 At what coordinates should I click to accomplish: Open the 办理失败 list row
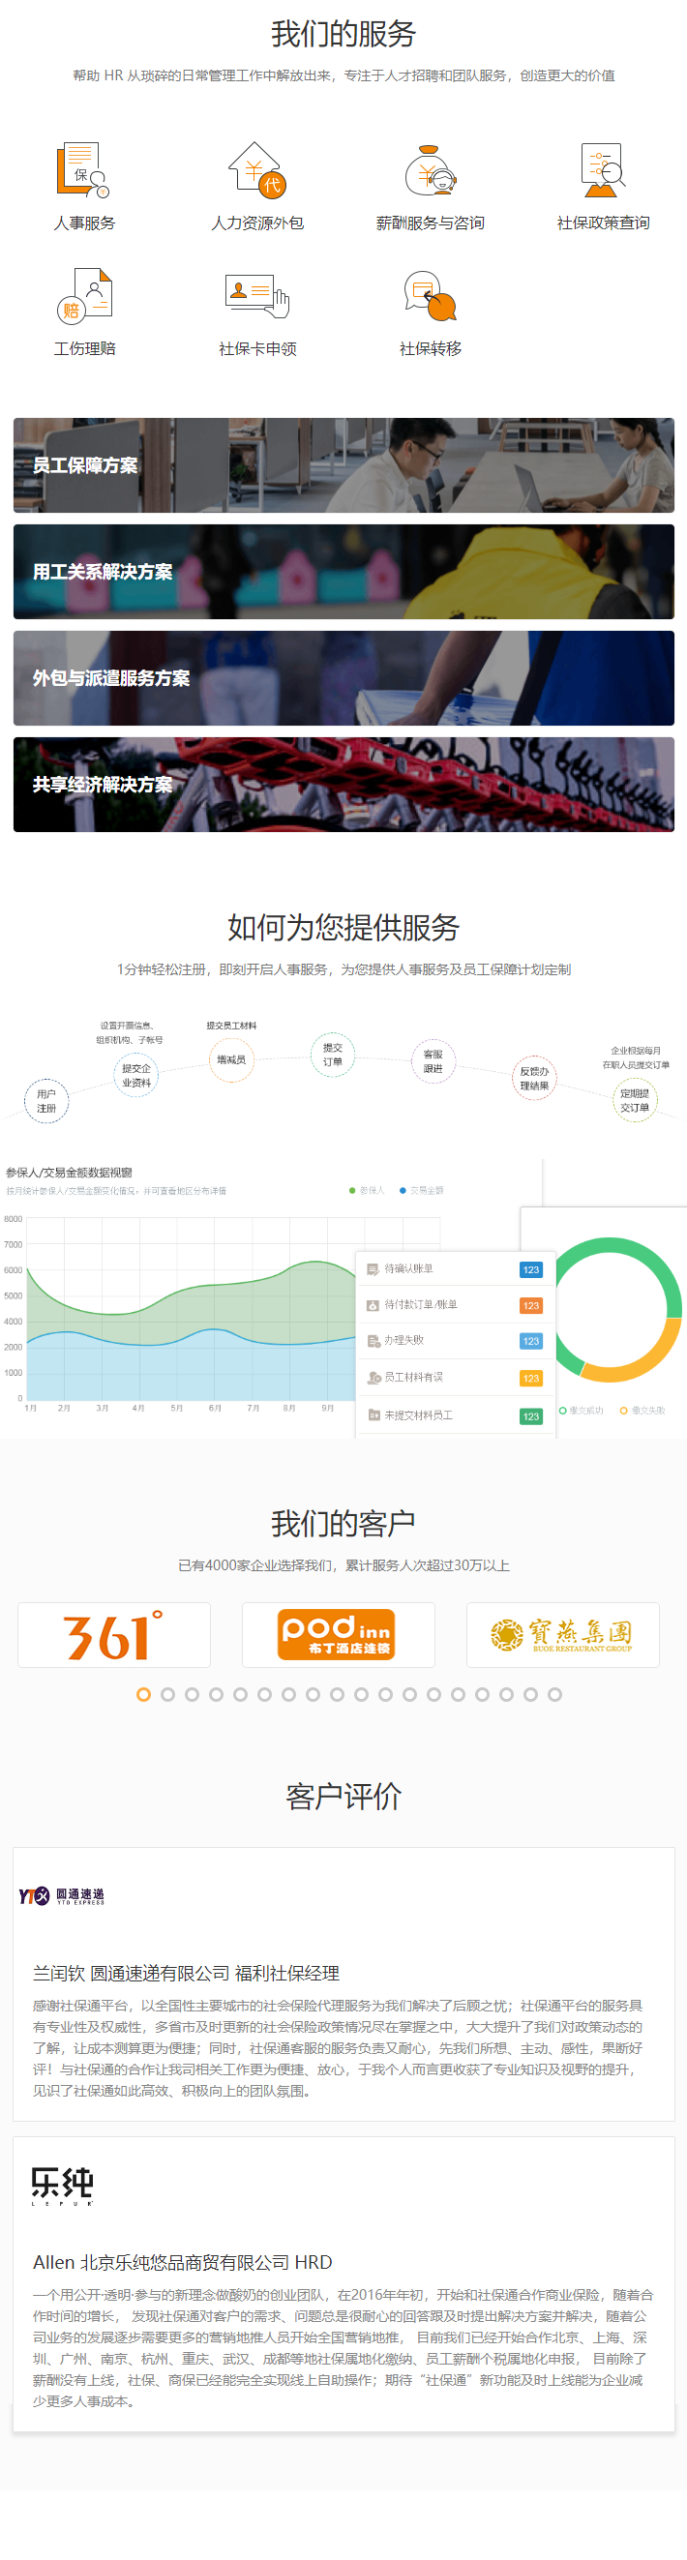[454, 1340]
